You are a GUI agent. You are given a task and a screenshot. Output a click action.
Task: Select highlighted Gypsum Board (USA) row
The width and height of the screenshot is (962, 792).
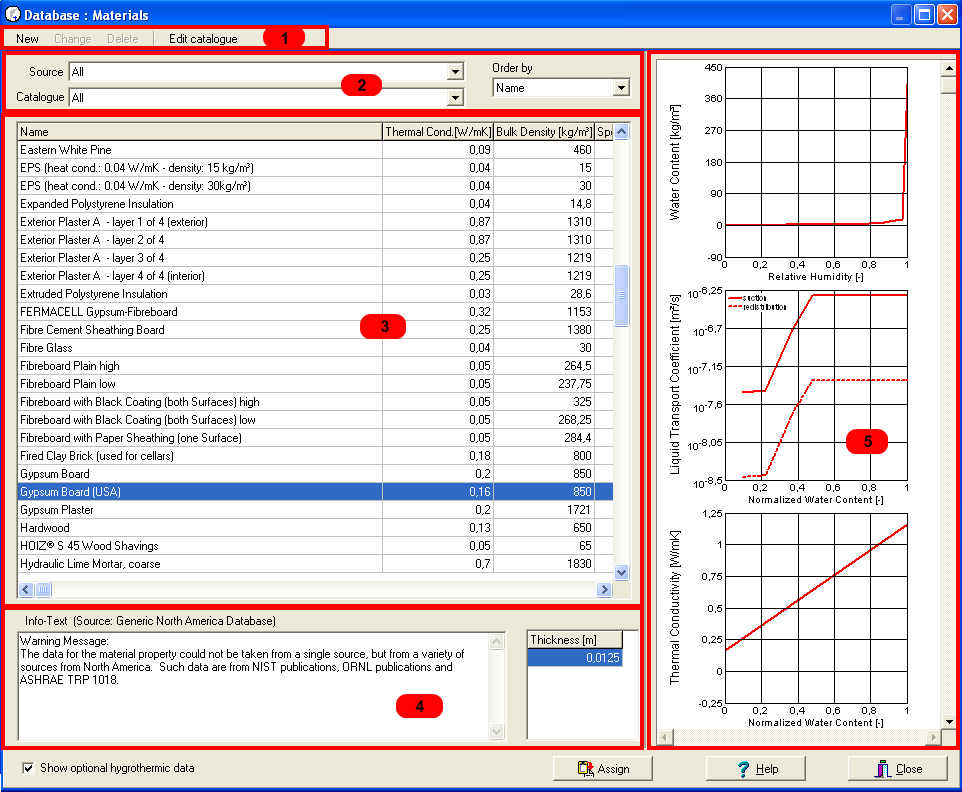click(x=315, y=492)
